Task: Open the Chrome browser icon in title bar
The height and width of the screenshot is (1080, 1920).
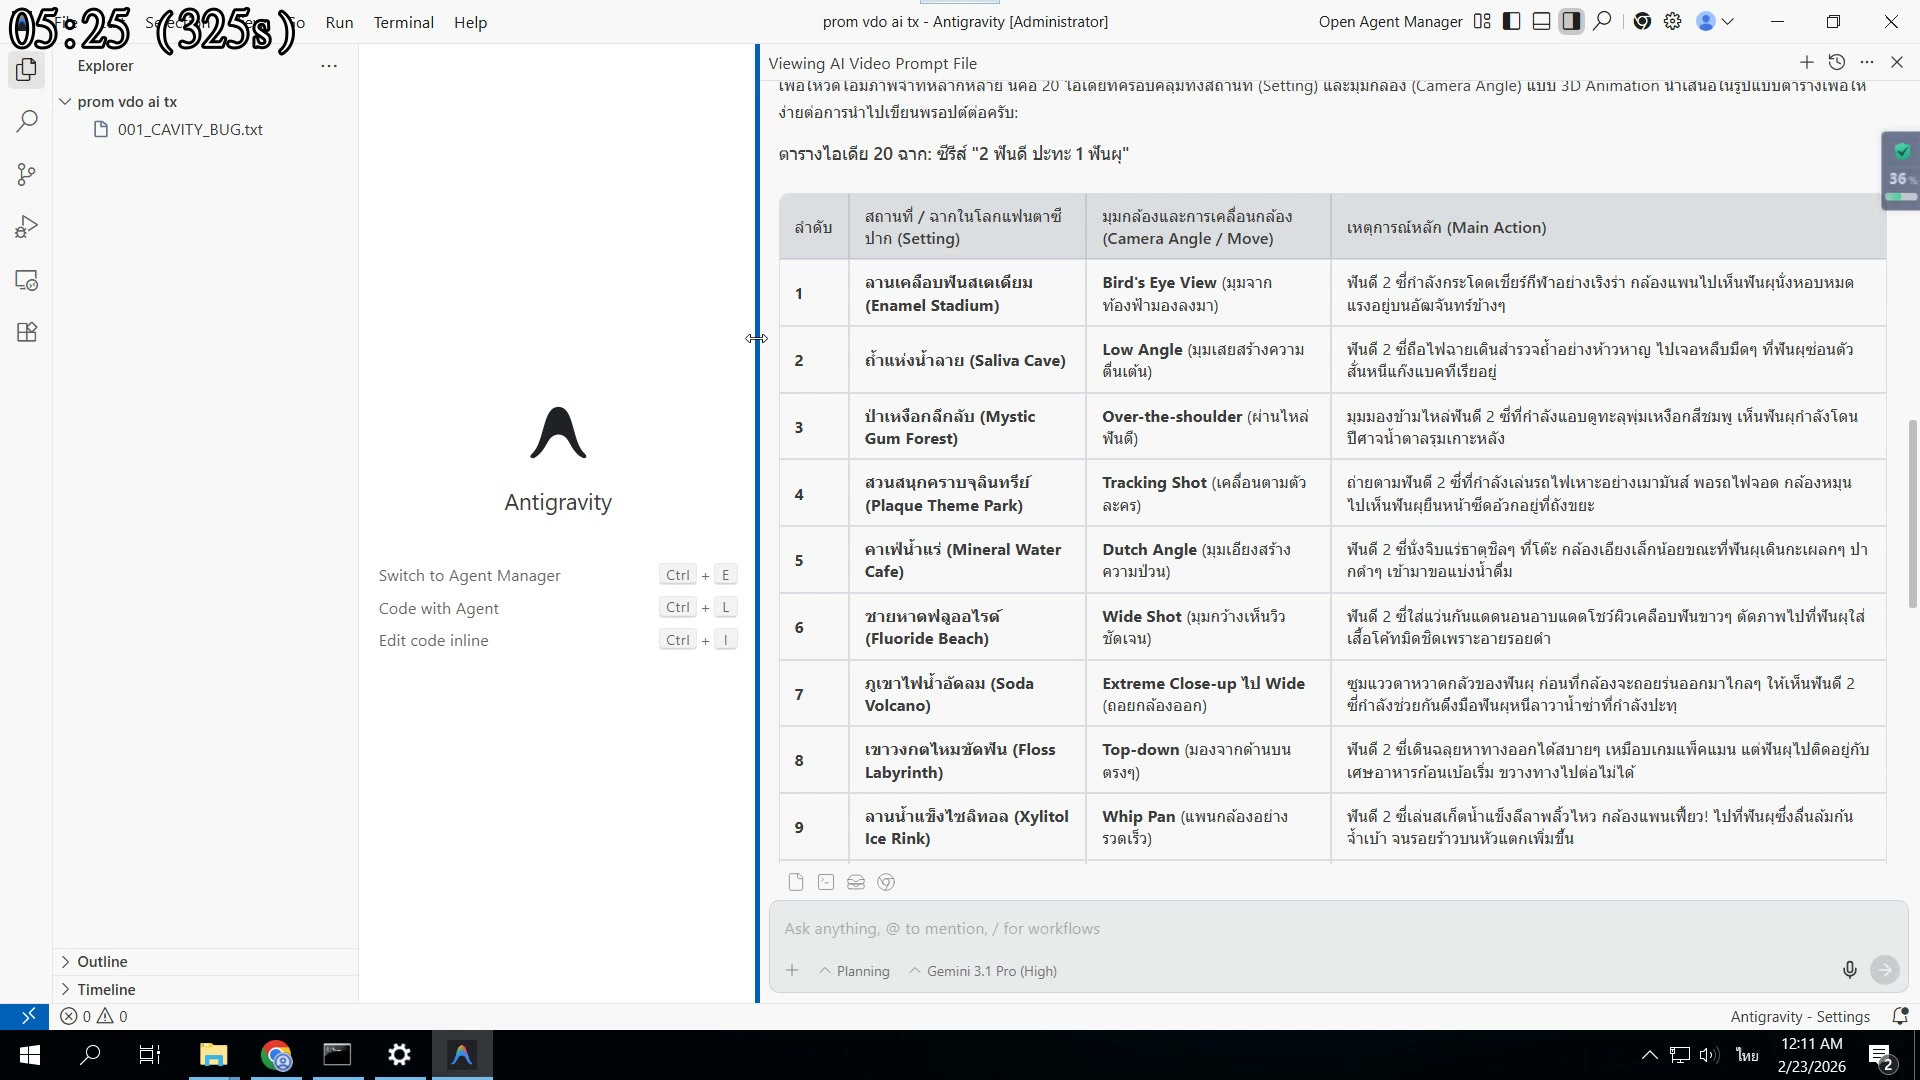Action: (1642, 21)
